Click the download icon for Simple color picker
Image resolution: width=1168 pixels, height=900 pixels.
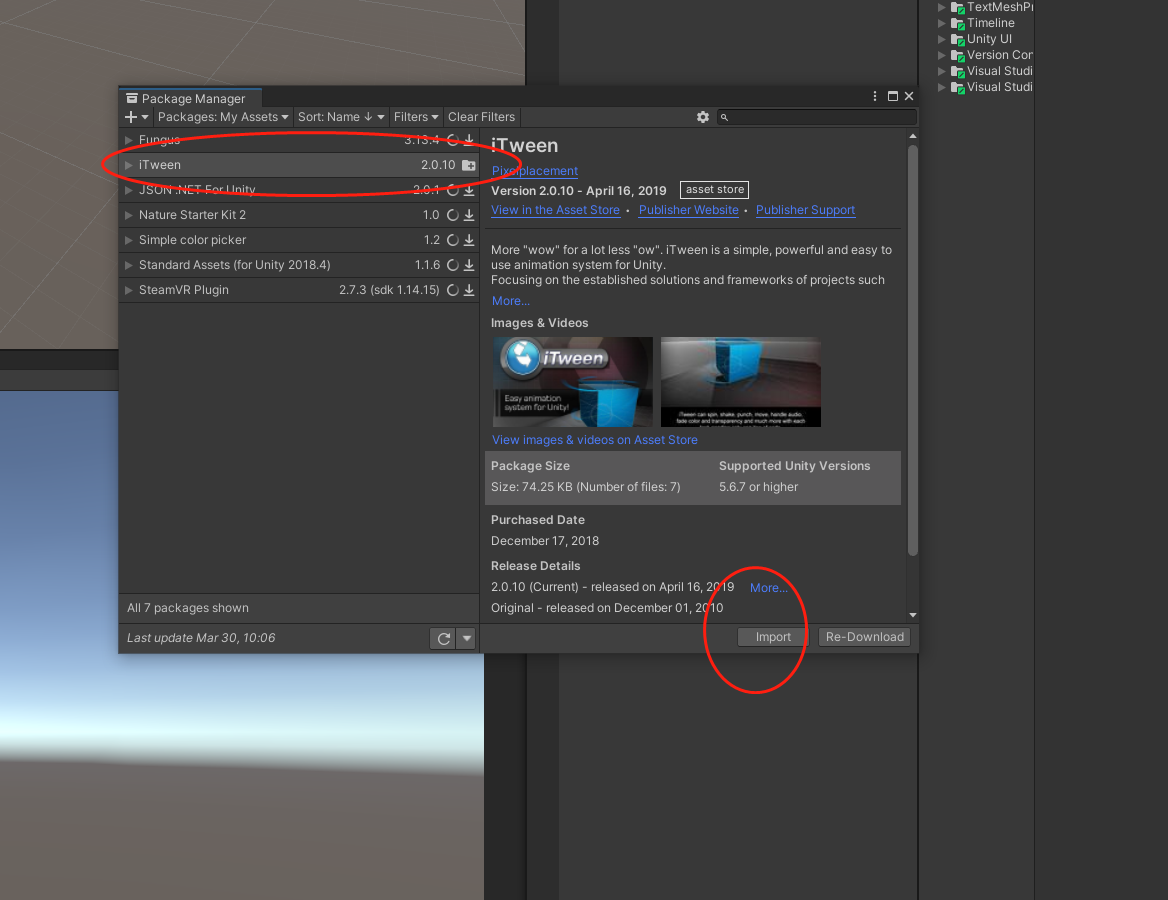tap(467, 239)
